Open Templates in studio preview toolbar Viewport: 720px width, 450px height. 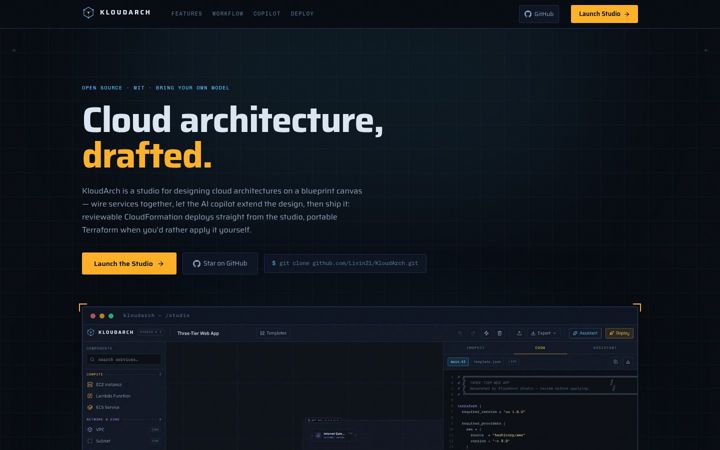(x=273, y=333)
